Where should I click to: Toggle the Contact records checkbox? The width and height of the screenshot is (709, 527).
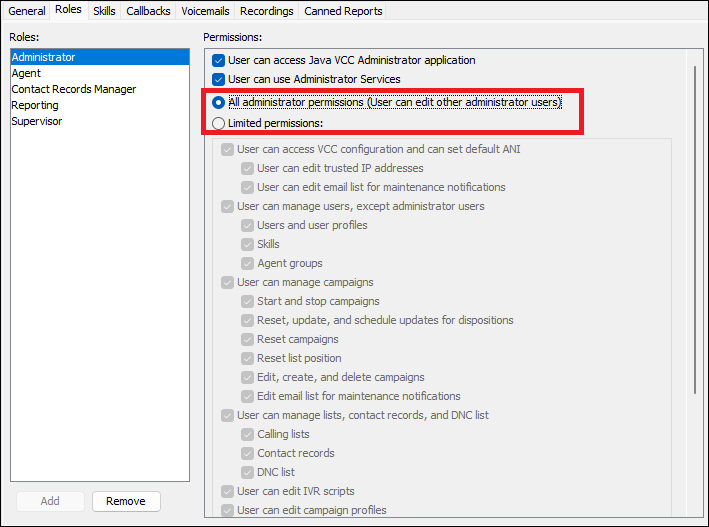[247, 453]
